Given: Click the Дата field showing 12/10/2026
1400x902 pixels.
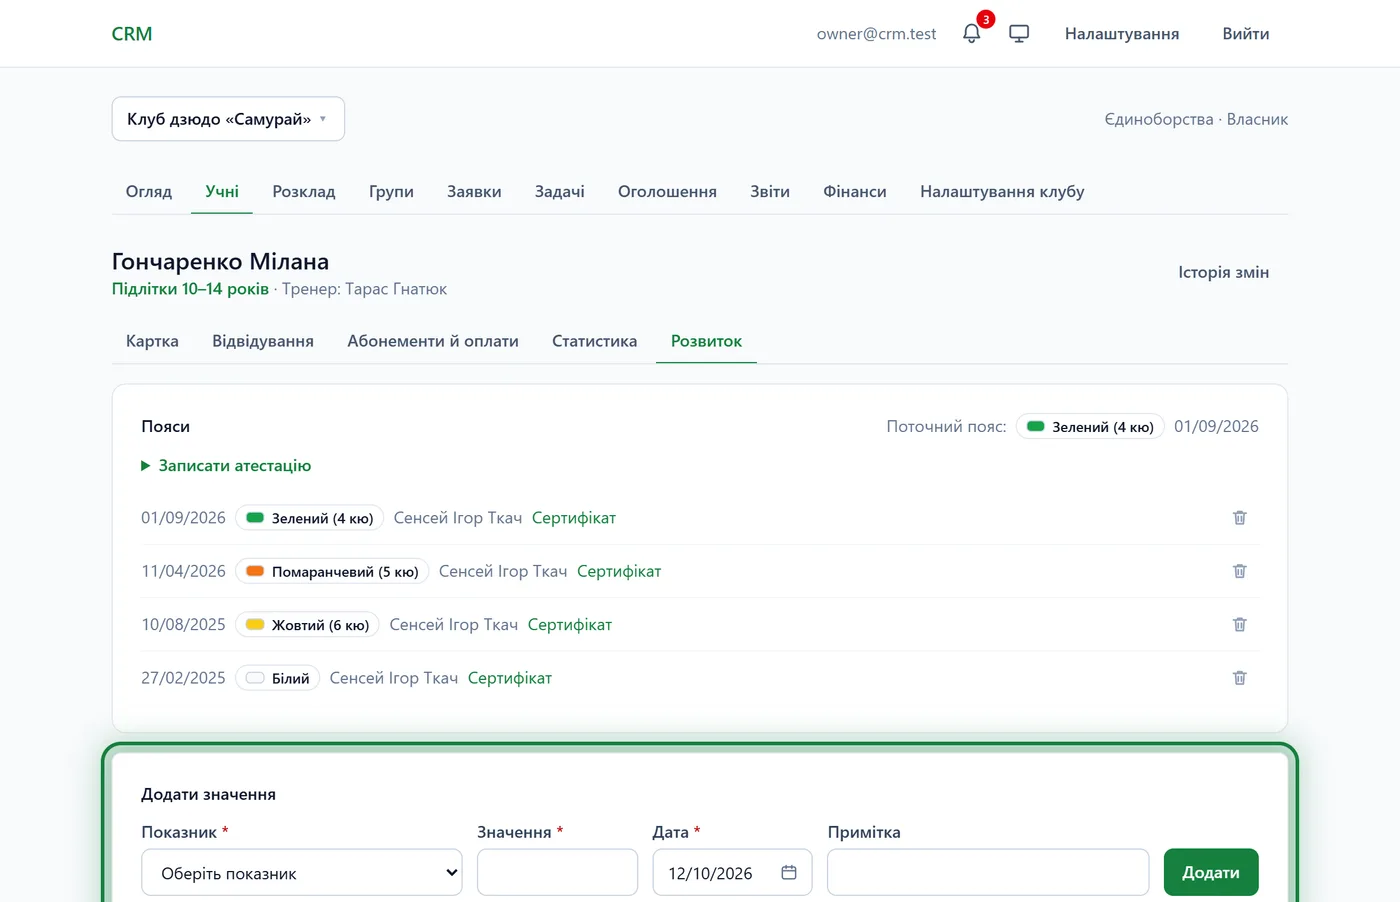Looking at the screenshot, I should 732,873.
